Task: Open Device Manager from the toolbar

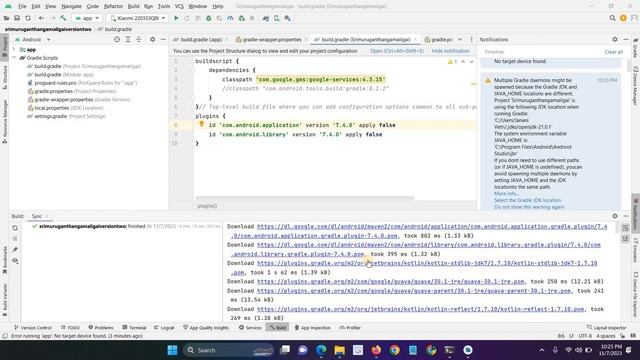Action: click(x=277, y=18)
